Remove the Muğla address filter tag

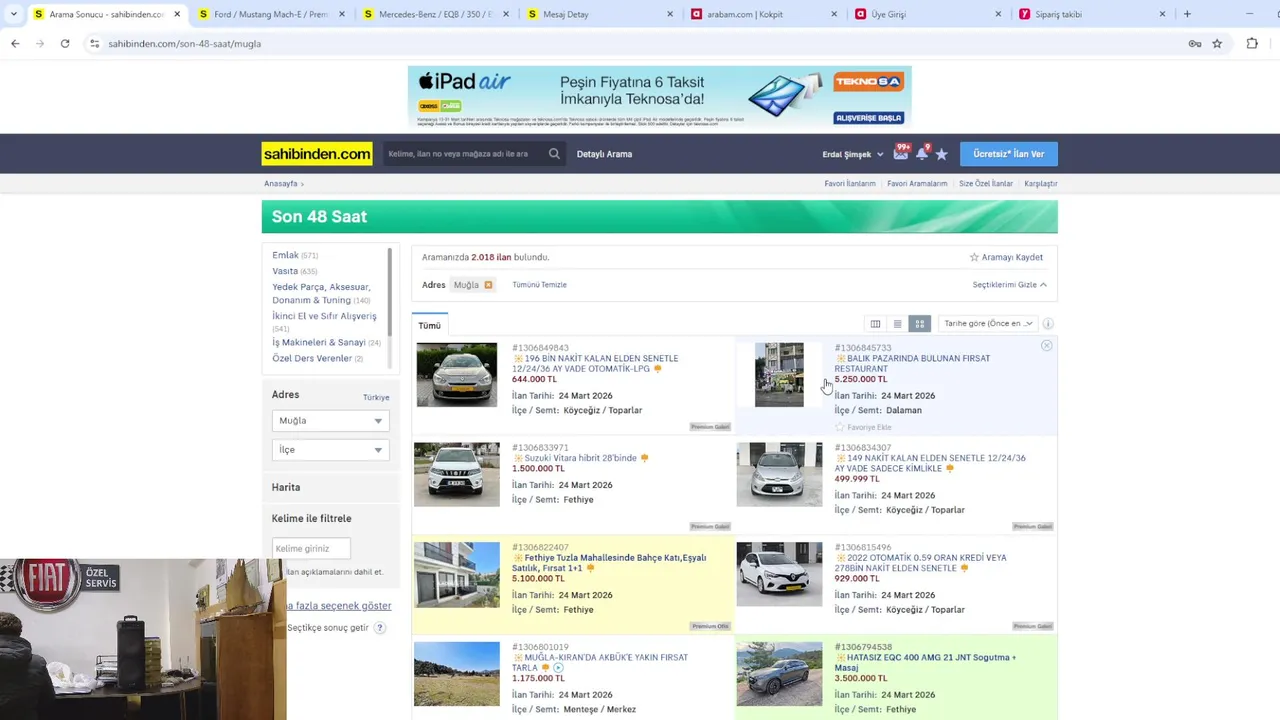click(x=488, y=285)
